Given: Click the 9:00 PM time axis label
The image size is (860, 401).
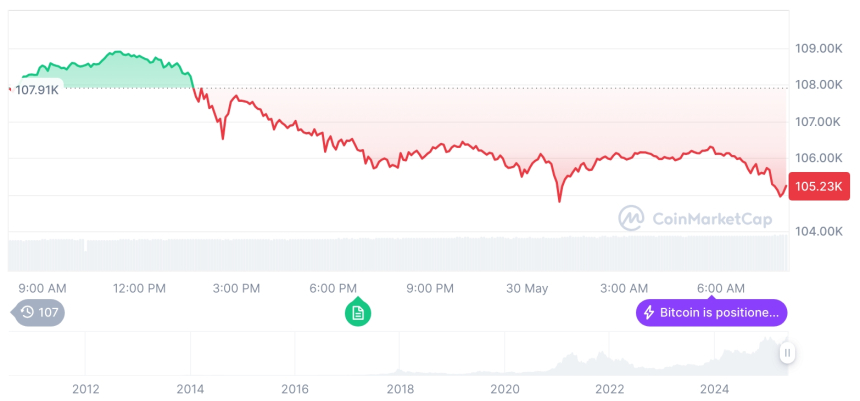Looking at the screenshot, I should coord(430,288).
